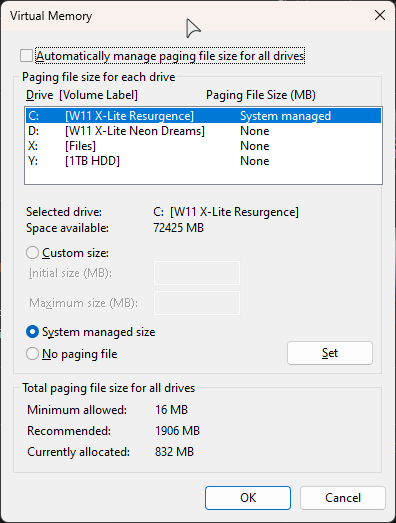This screenshot has height=523, width=396.
Task: Click the Virtual Memory title bar text
Action: 51,16
